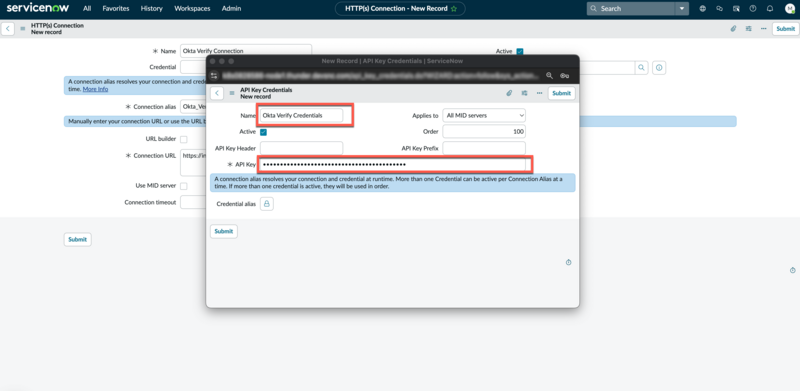Toggle Active checkbox in API Key Credentials popup
Image resolution: width=800 pixels, height=391 pixels.
click(263, 132)
